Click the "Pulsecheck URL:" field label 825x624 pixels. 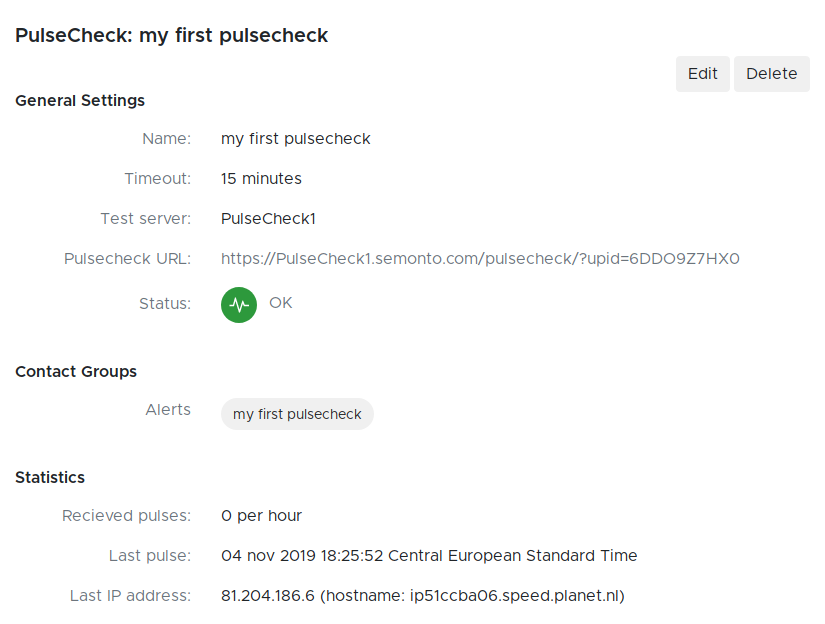127,259
